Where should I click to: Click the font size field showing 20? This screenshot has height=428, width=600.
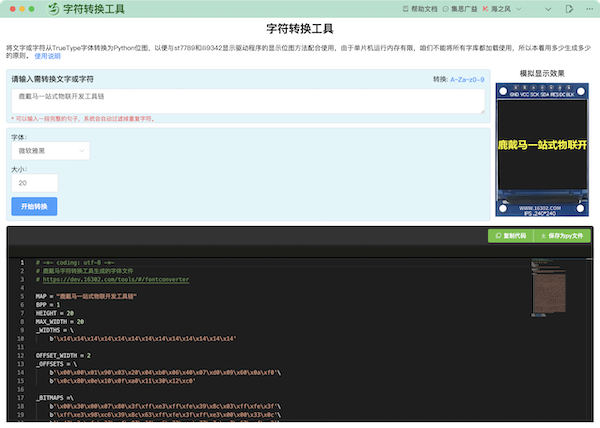coord(34,183)
